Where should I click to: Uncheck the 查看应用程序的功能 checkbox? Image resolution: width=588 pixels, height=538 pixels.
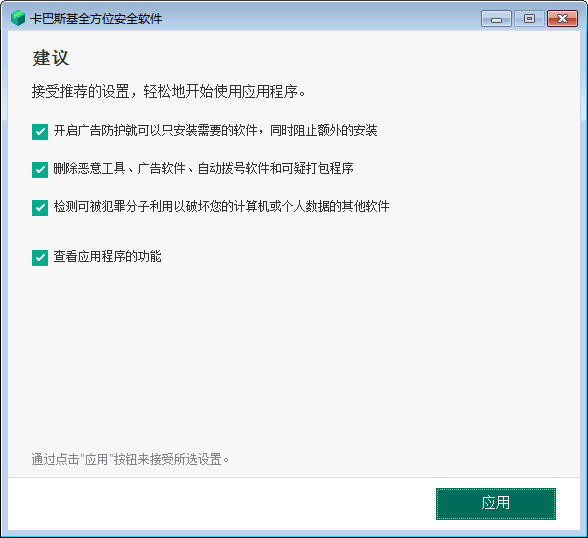coord(40,258)
